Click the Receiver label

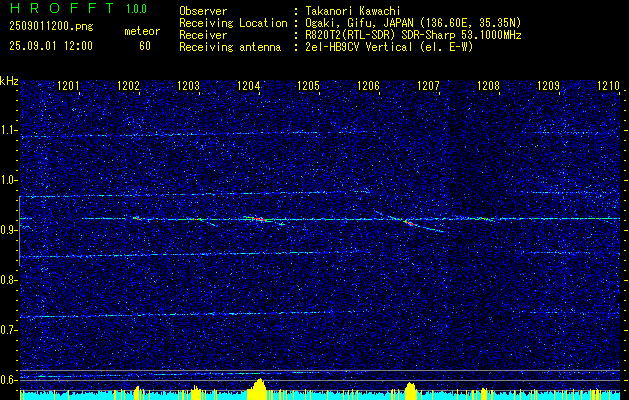[203, 35]
